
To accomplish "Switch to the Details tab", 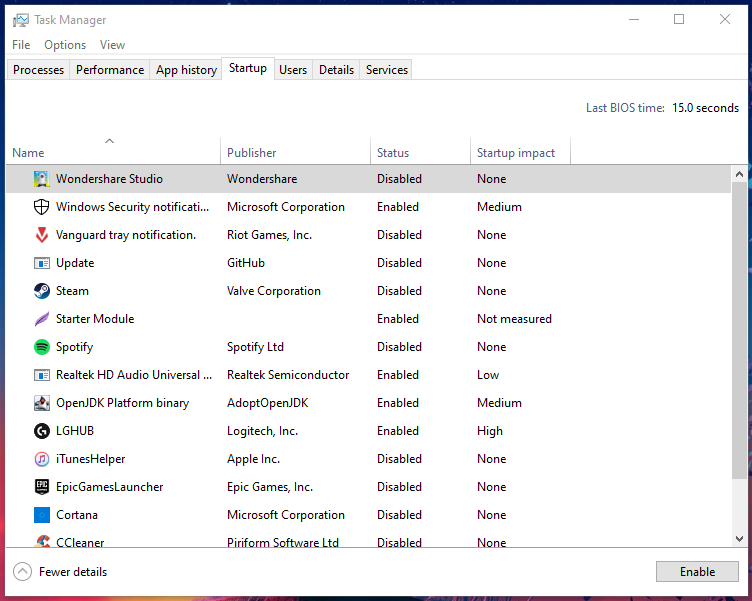I will [336, 70].
